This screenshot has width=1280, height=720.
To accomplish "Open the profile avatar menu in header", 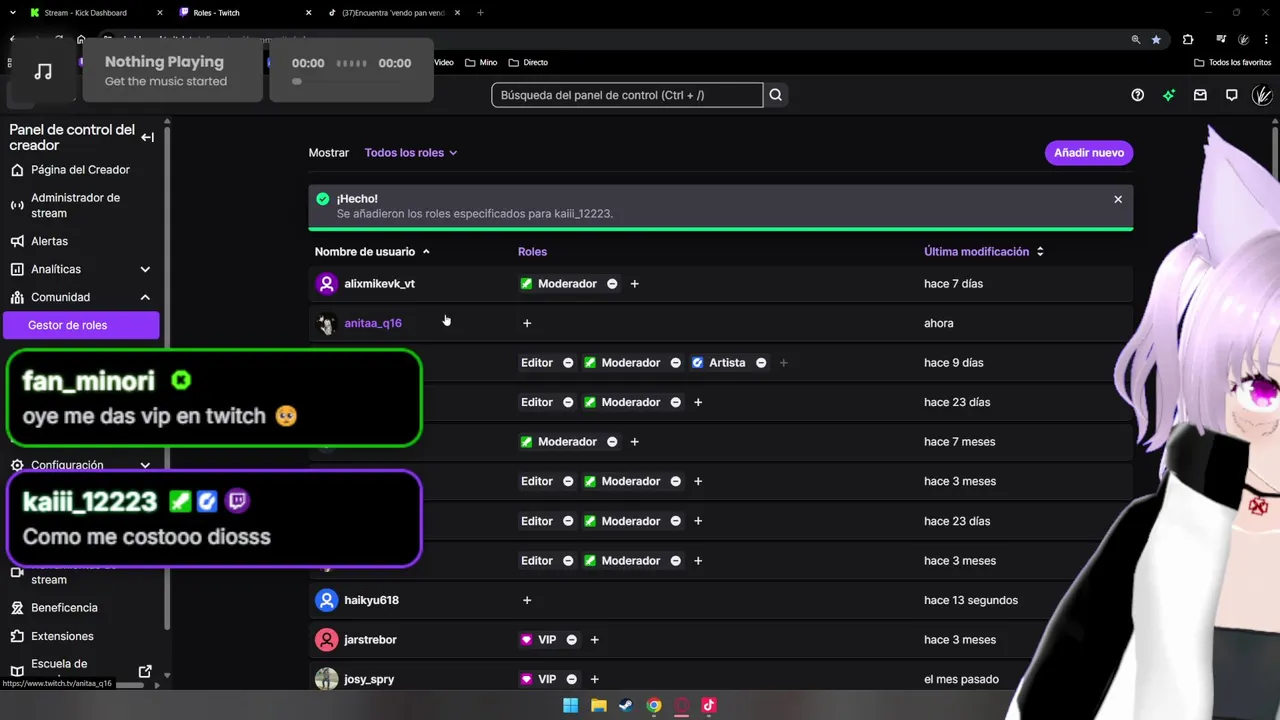I will point(1262,95).
